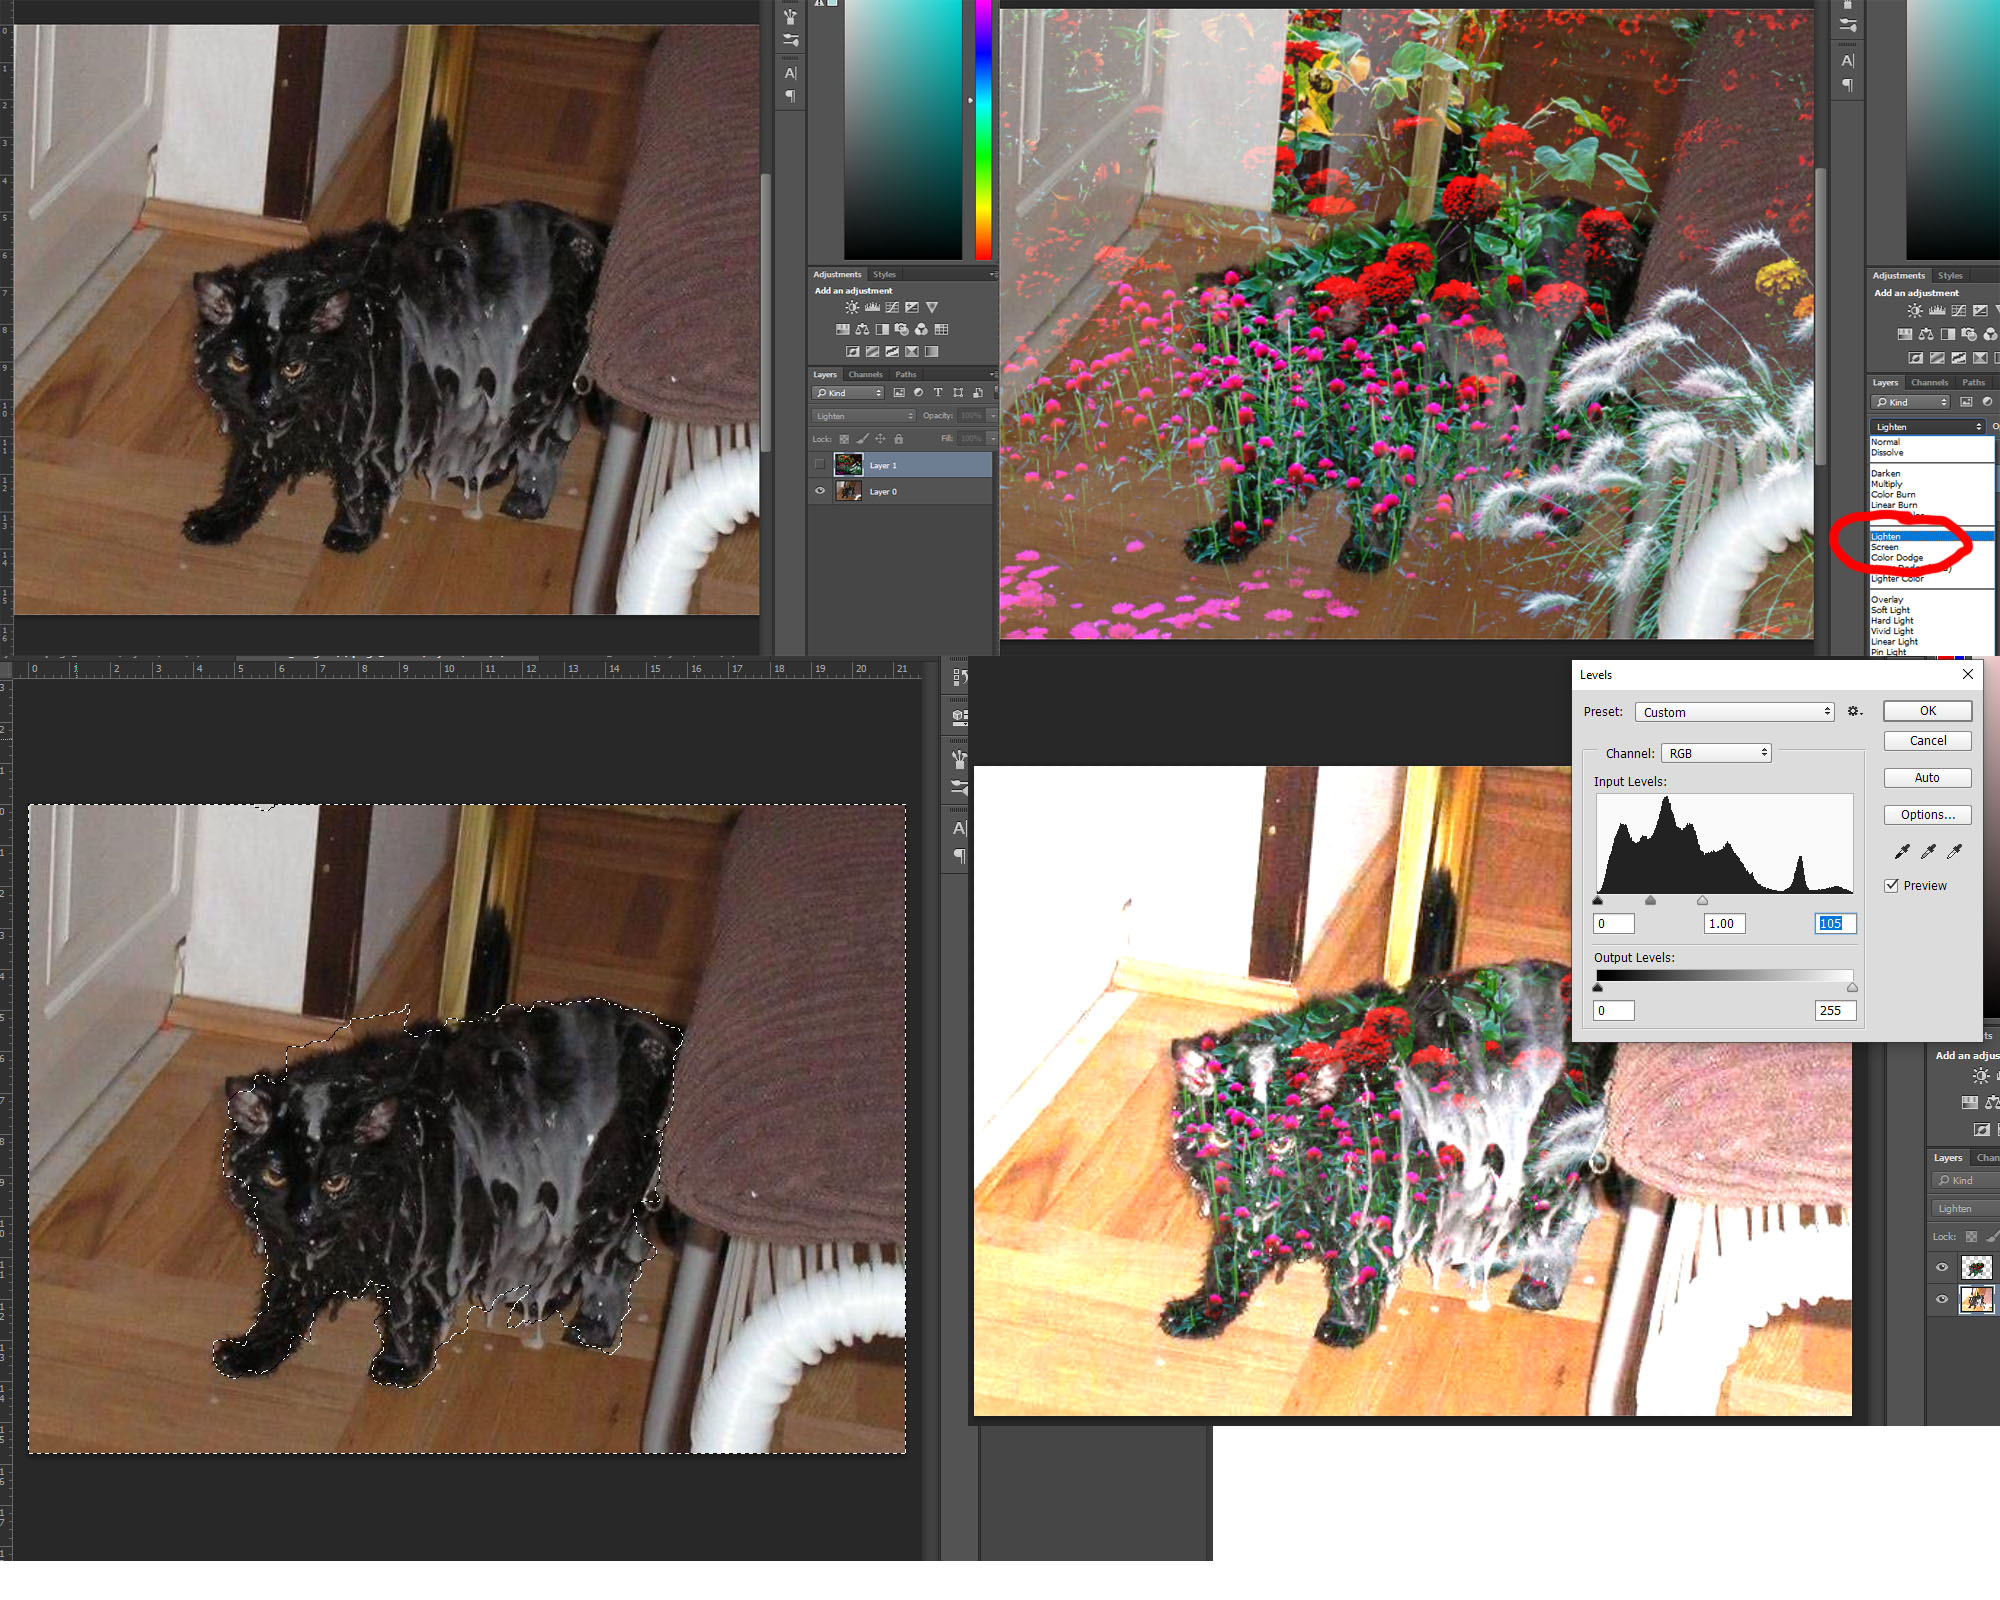The image size is (2000, 1600).
Task: Open Levels preset options gear menu
Action: (x=1854, y=711)
